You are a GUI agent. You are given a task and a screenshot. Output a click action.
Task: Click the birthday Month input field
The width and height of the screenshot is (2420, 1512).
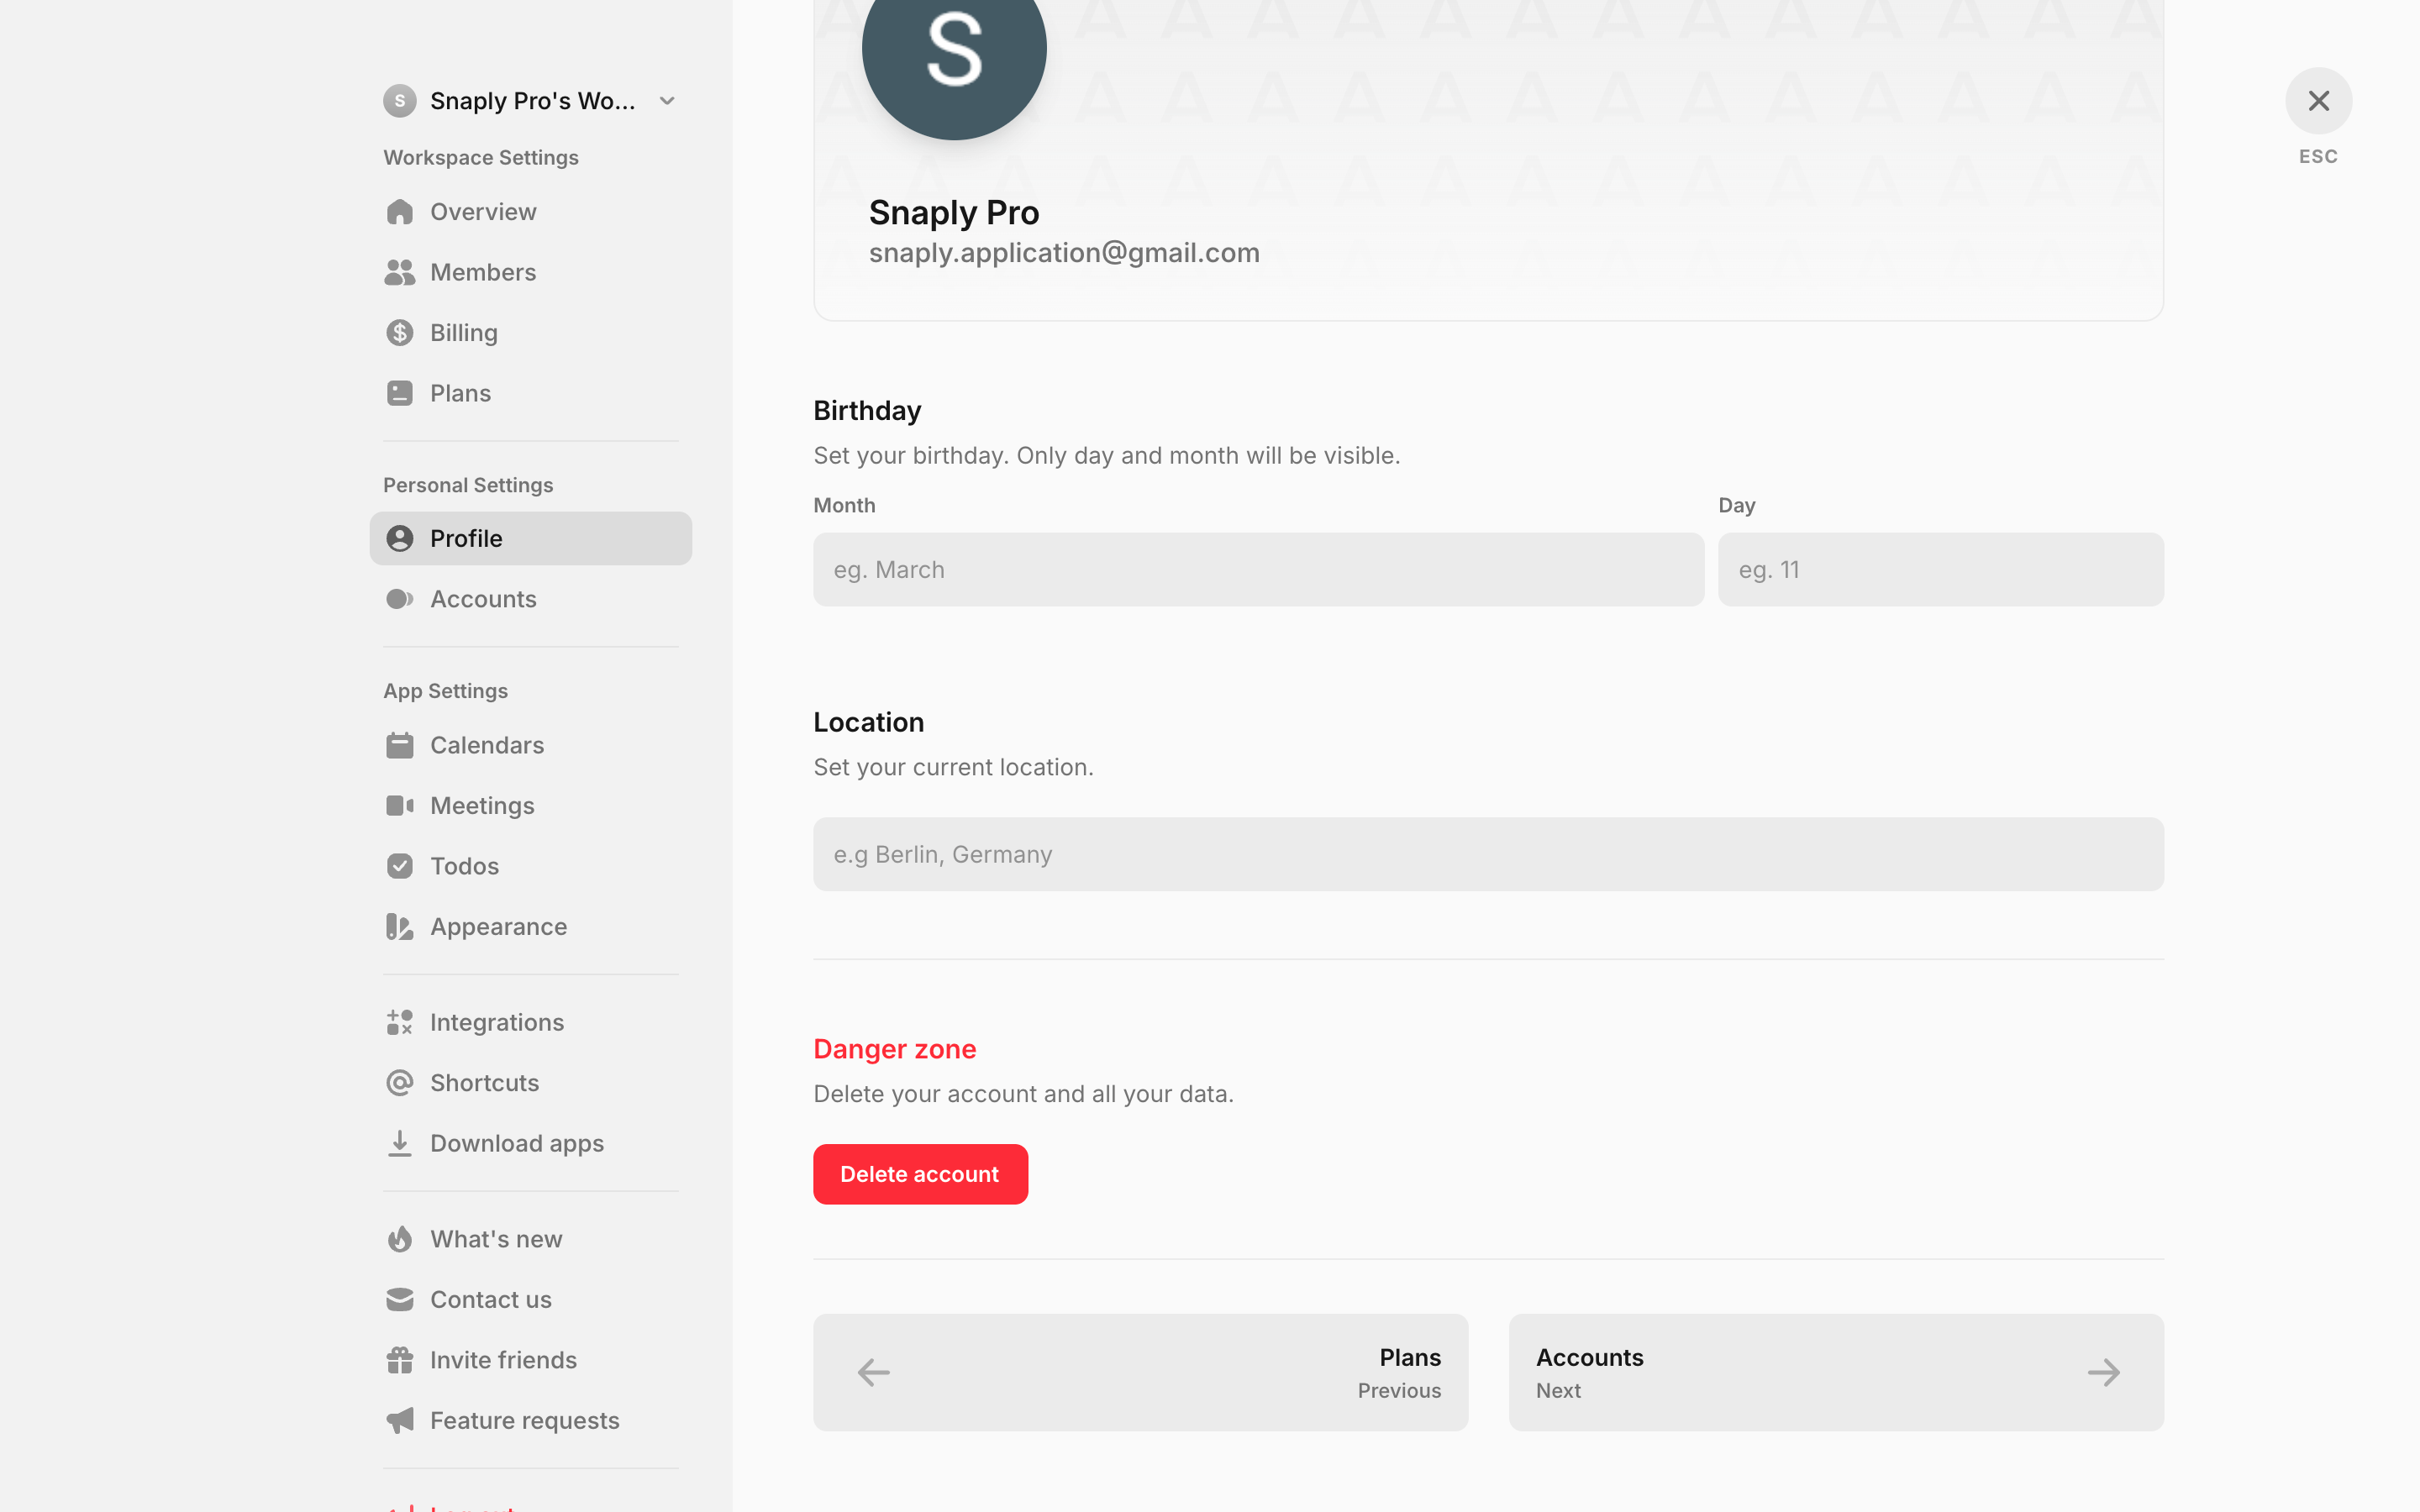tap(1258, 569)
